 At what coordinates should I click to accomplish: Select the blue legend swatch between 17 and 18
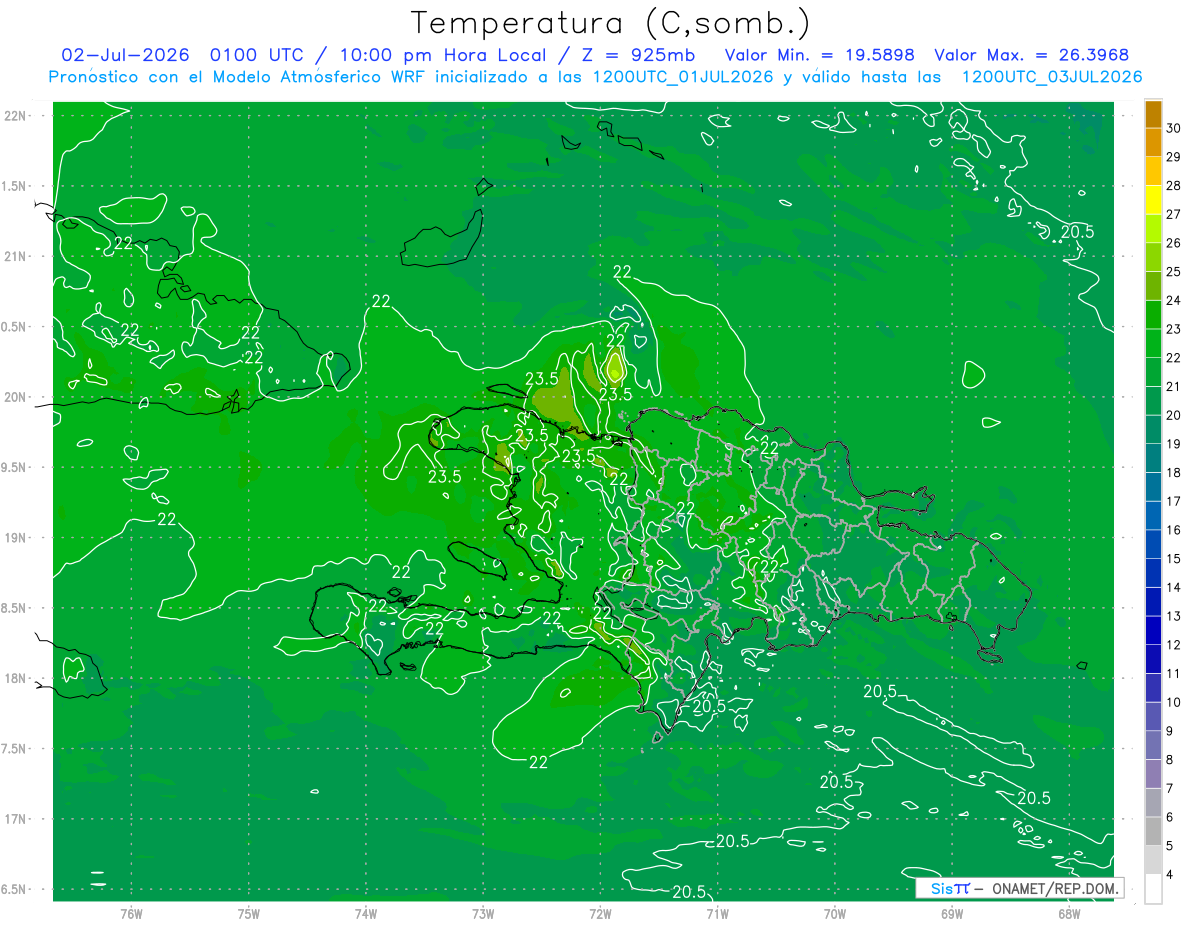coord(1153,487)
